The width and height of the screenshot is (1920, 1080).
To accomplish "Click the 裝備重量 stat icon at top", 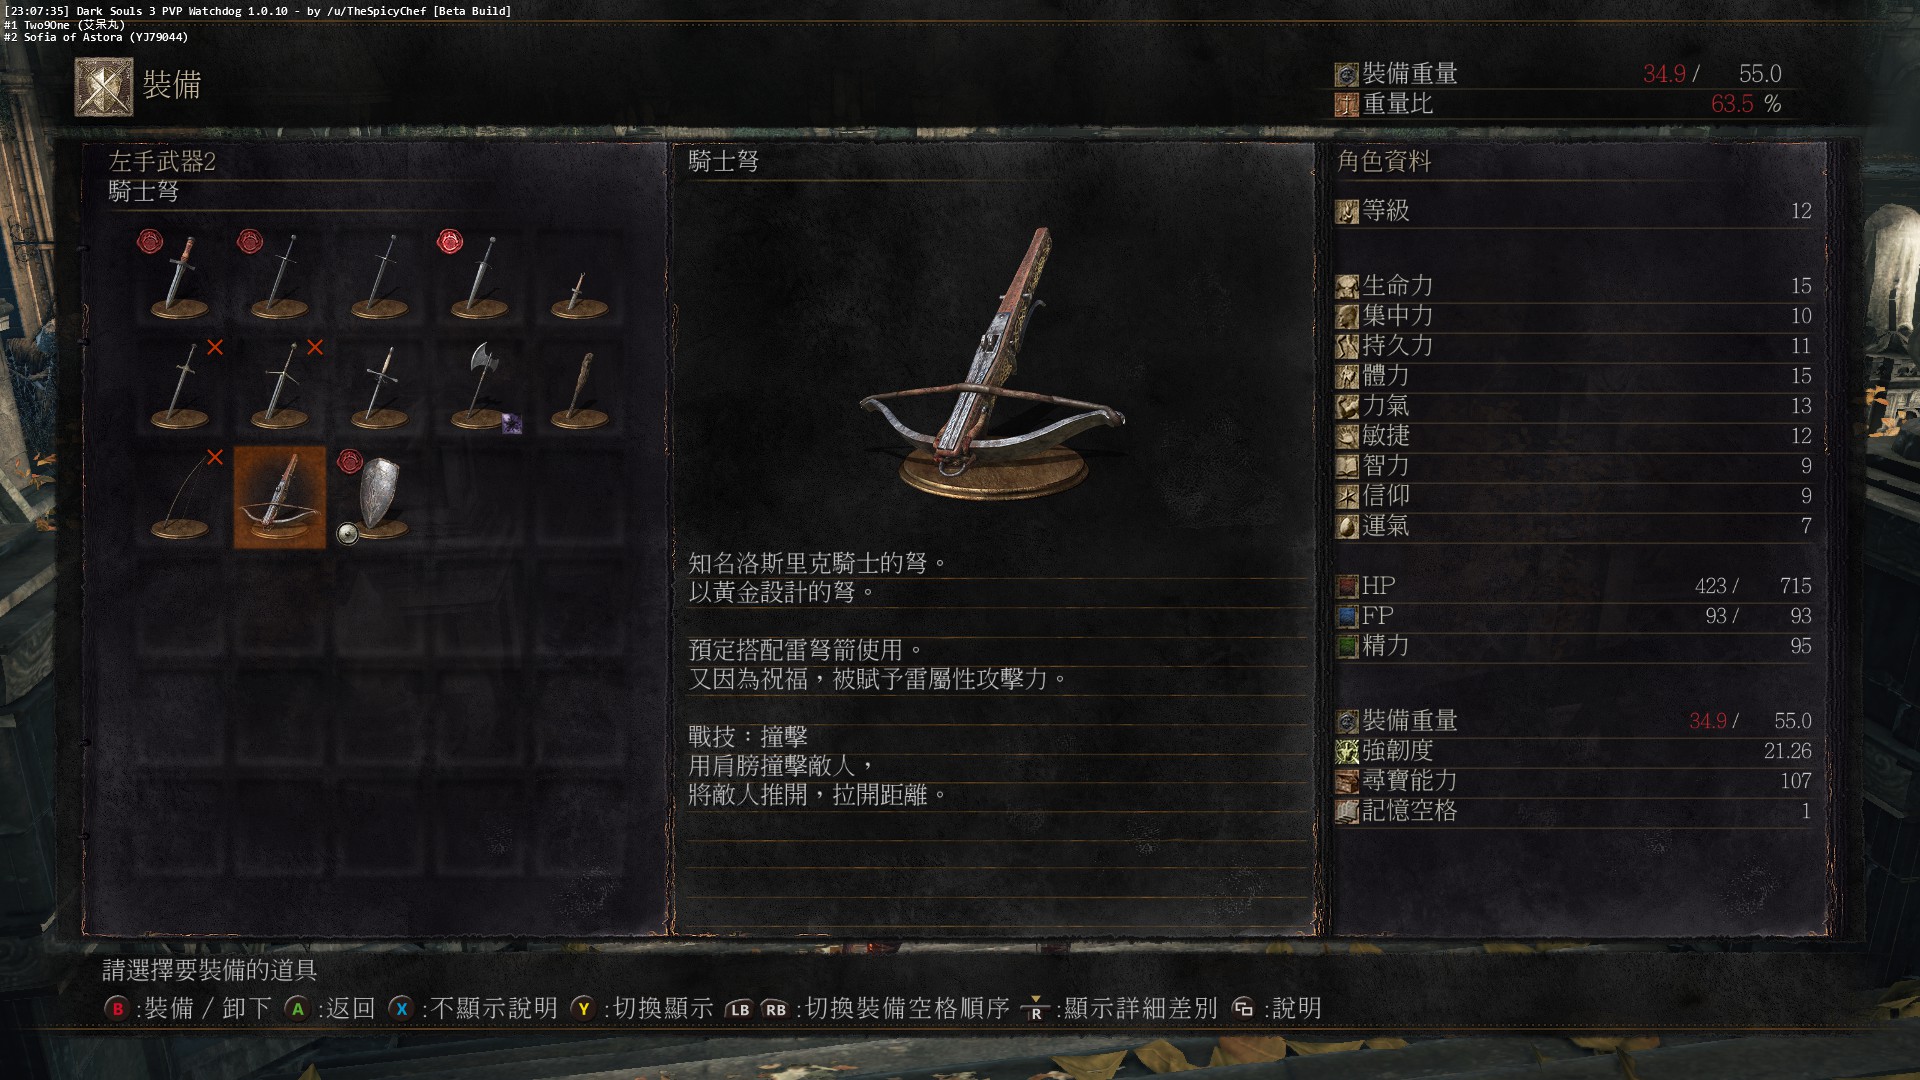I will pyautogui.click(x=1347, y=74).
